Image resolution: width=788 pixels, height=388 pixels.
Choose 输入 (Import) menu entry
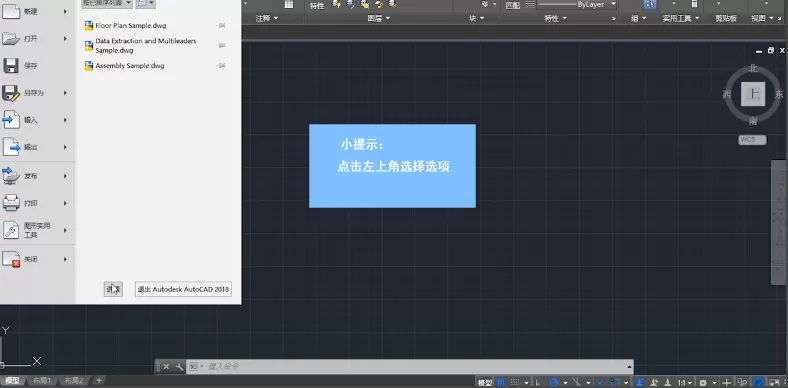36,120
